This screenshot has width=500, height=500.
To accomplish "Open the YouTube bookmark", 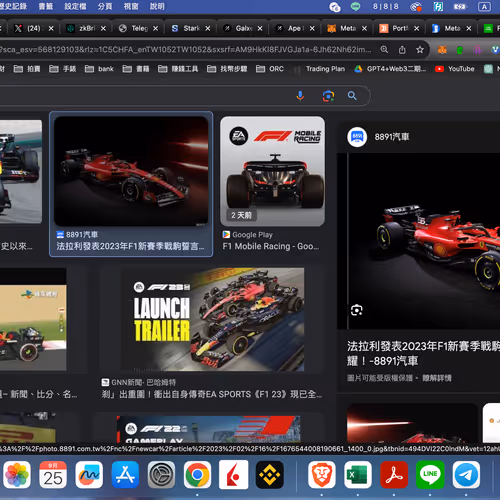I will click(455, 69).
